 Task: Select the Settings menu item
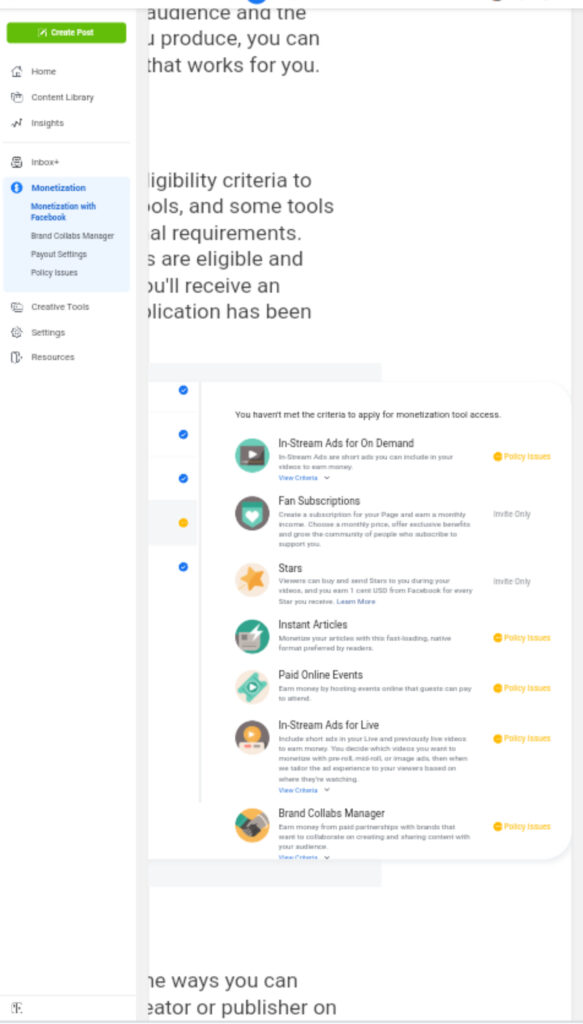pos(48,332)
